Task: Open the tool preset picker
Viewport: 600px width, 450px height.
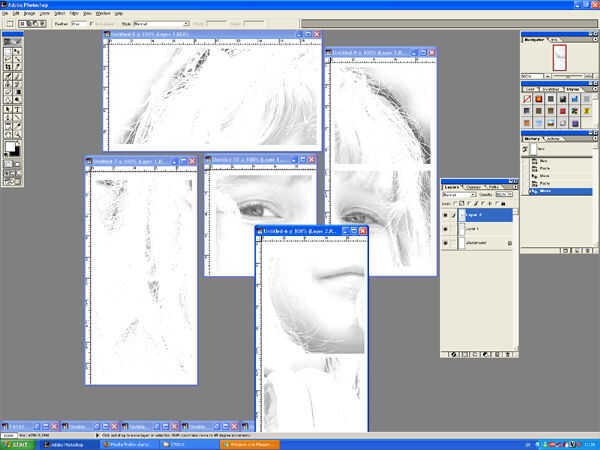Action: pos(10,24)
